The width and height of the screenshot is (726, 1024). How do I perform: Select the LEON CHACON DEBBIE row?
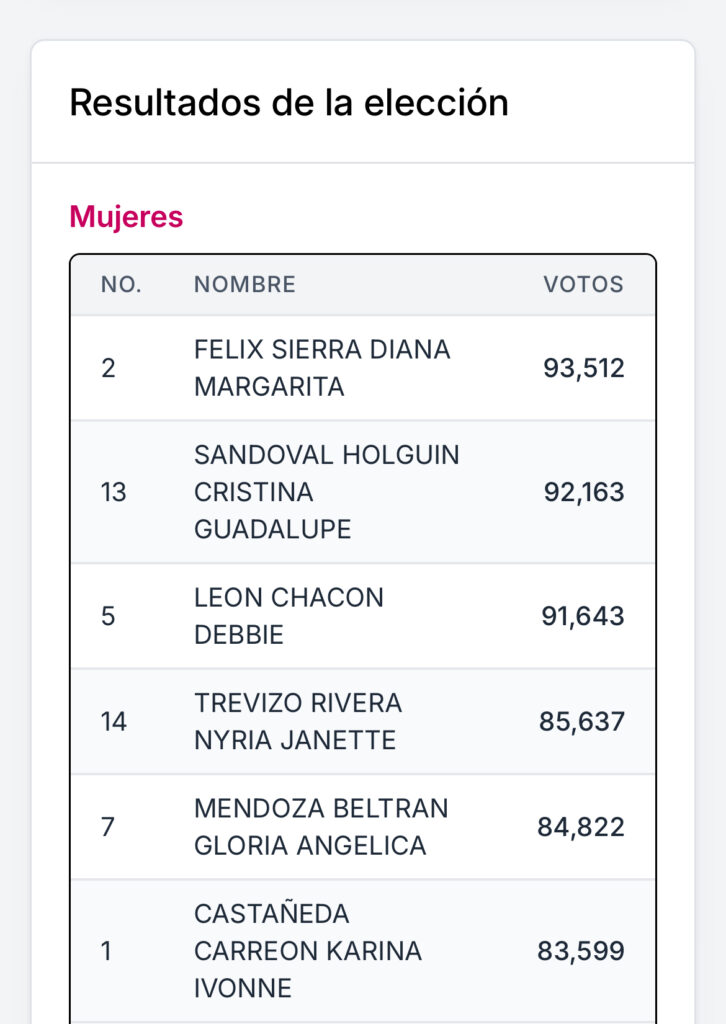click(363, 616)
